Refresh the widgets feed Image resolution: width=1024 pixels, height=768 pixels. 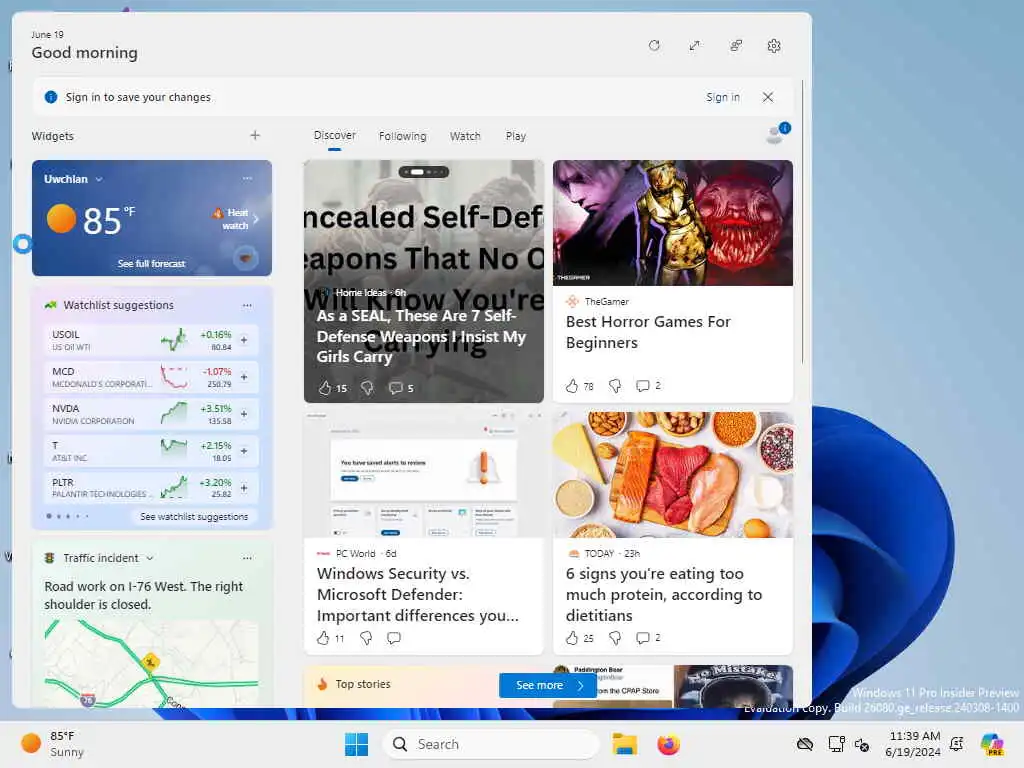[654, 46]
